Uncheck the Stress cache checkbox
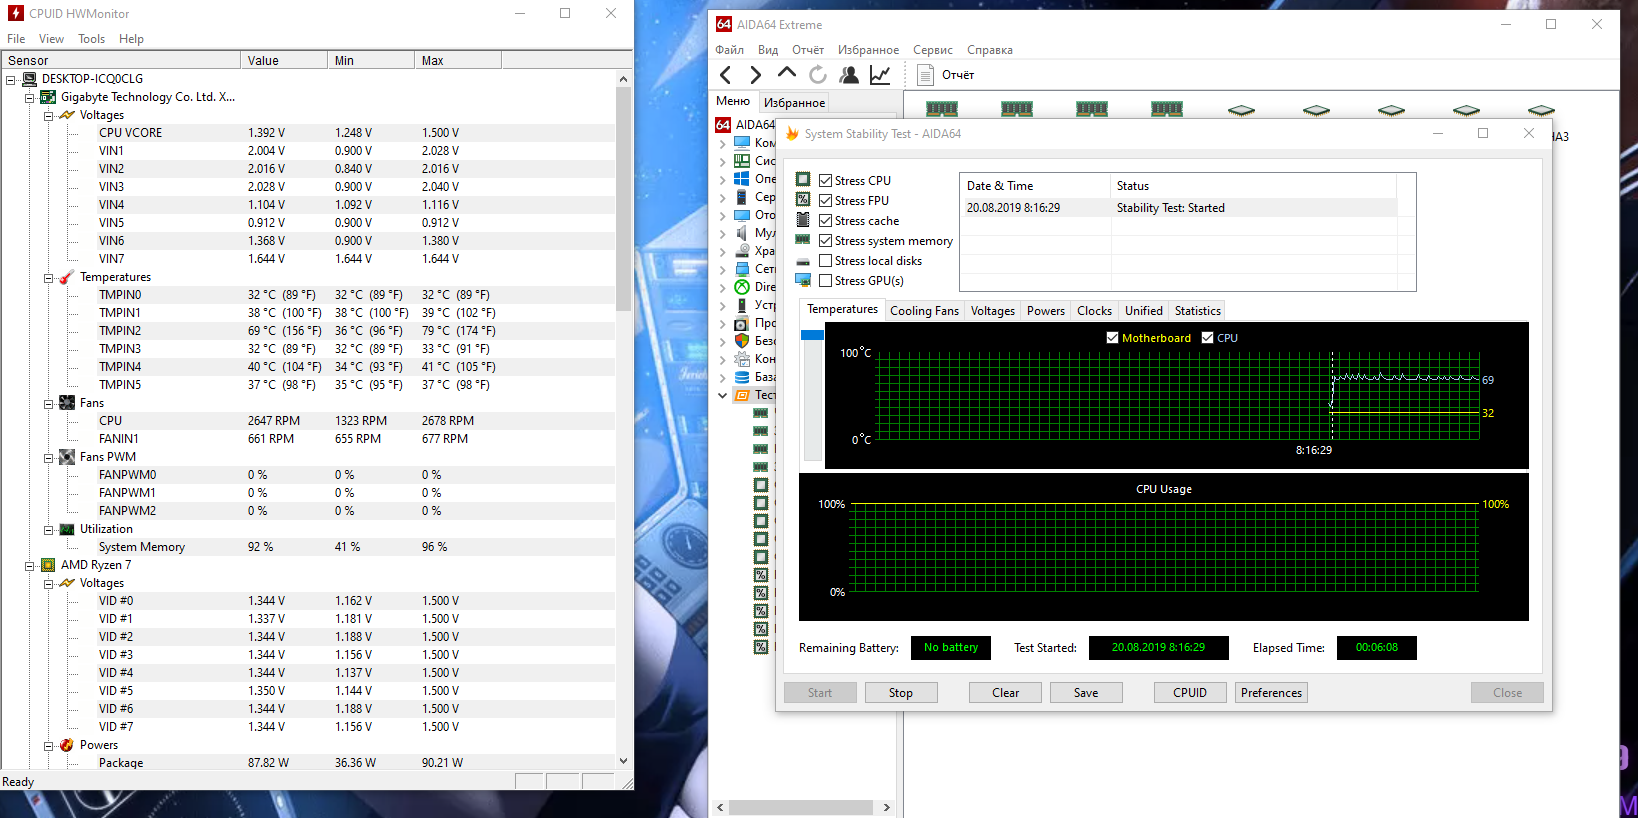Image resolution: width=1638 pixels, height=818 pixels. click(x=826, y=221)
